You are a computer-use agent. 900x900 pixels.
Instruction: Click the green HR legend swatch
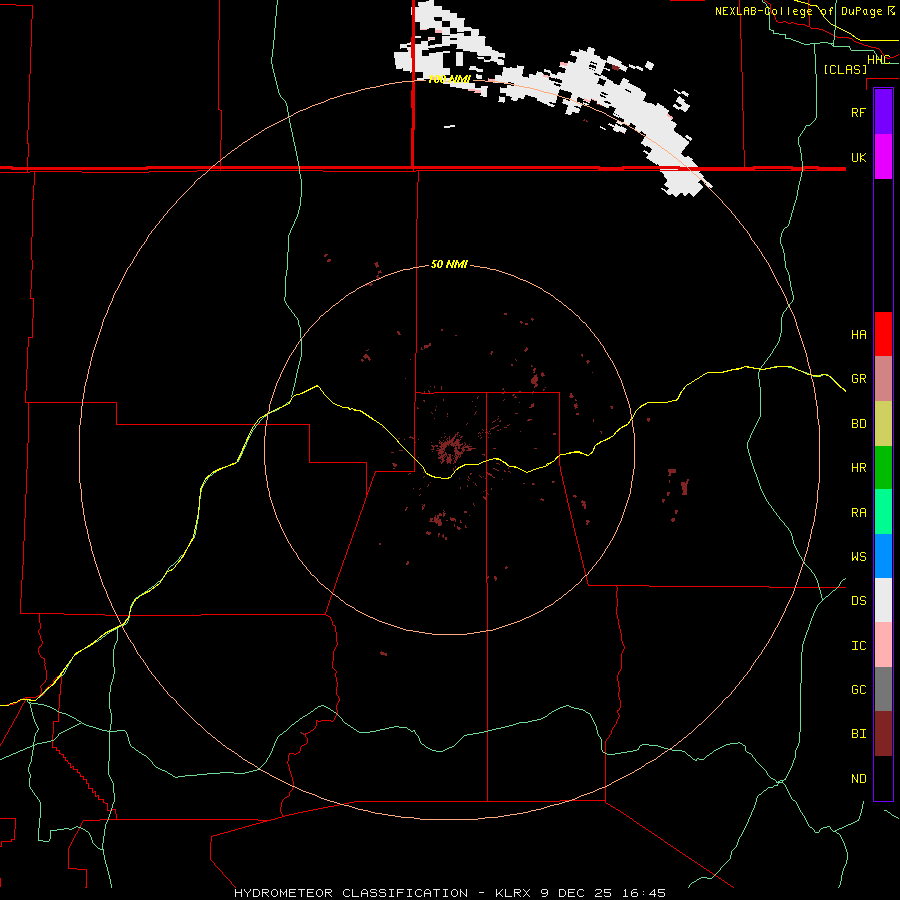883,468
